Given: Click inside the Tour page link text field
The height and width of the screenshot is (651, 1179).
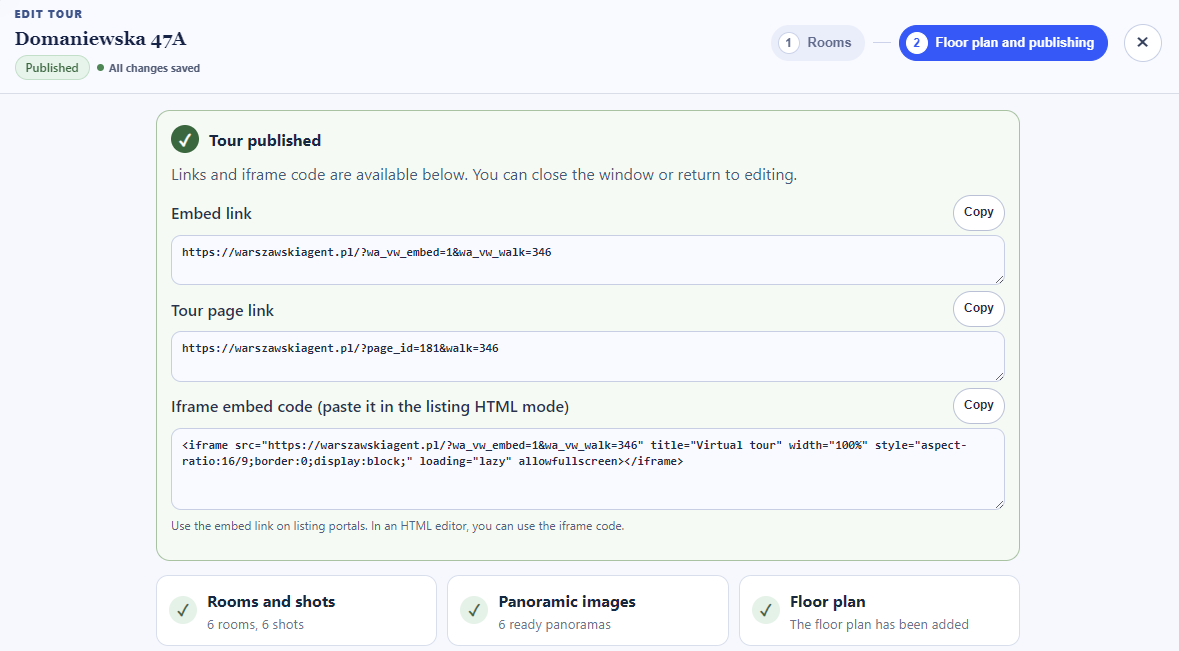Looking at the screenshot, I should [x=587, y=356].
